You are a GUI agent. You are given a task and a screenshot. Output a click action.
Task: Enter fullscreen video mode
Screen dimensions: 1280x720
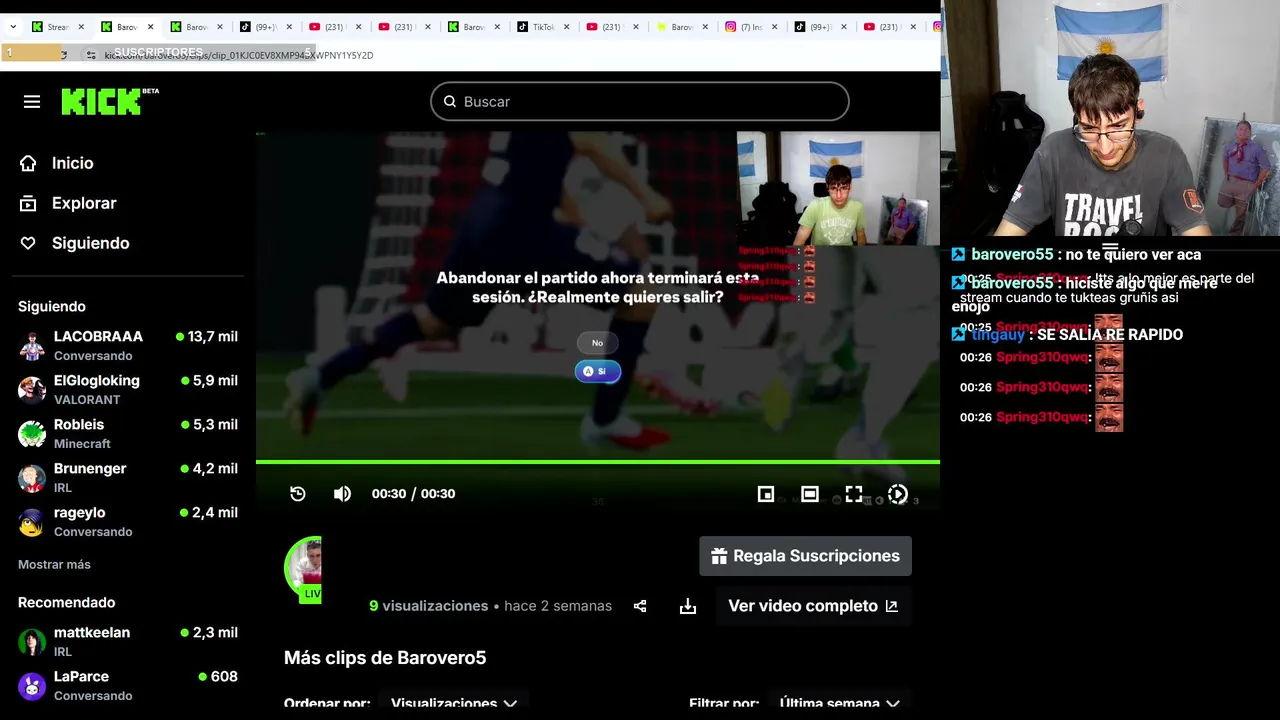(854, 493)
